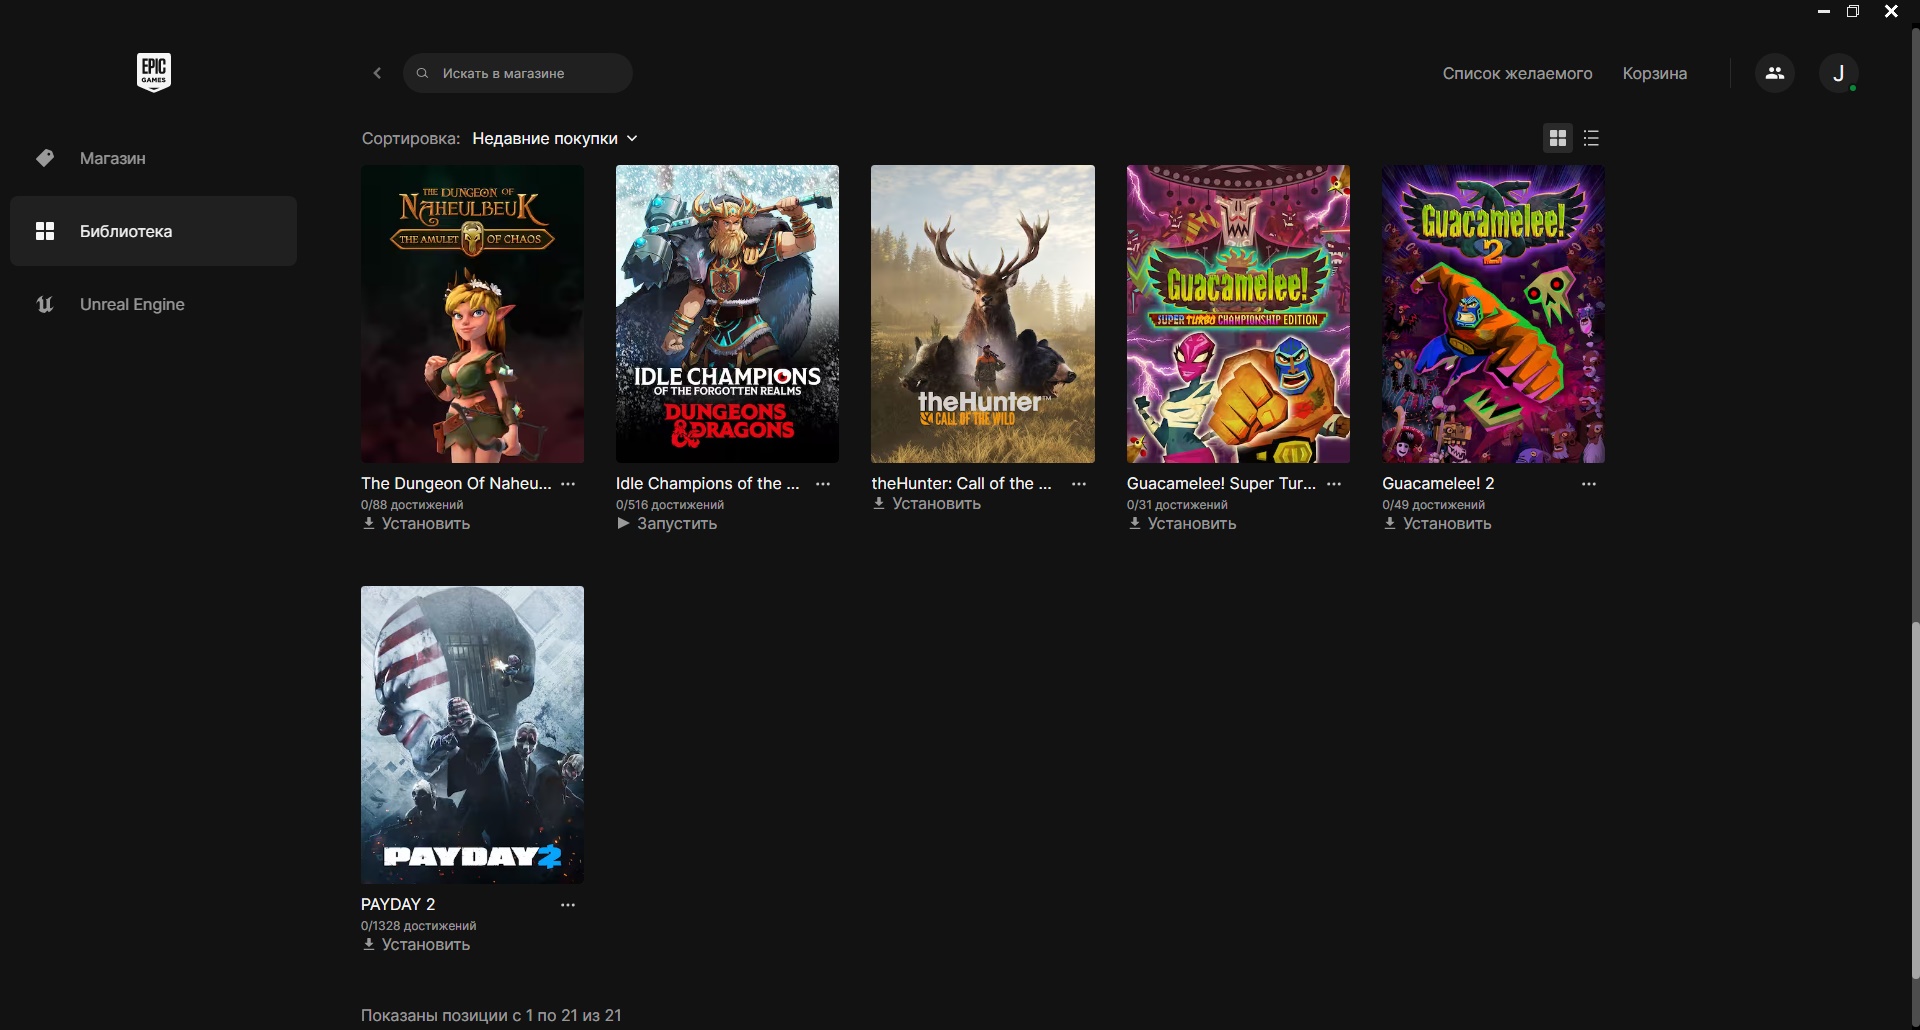This screenshot has width=1920, height=1030.
Task: Open options menu for PAYDAY 2
Action: (568, 904)
